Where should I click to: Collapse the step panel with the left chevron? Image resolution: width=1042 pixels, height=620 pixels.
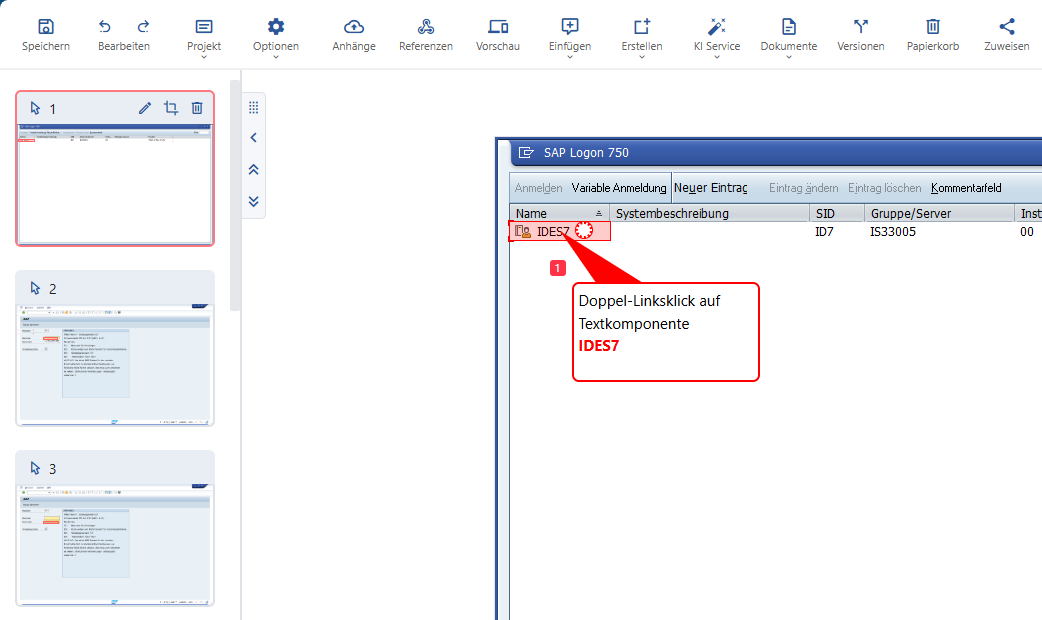(x=254, y=138)
